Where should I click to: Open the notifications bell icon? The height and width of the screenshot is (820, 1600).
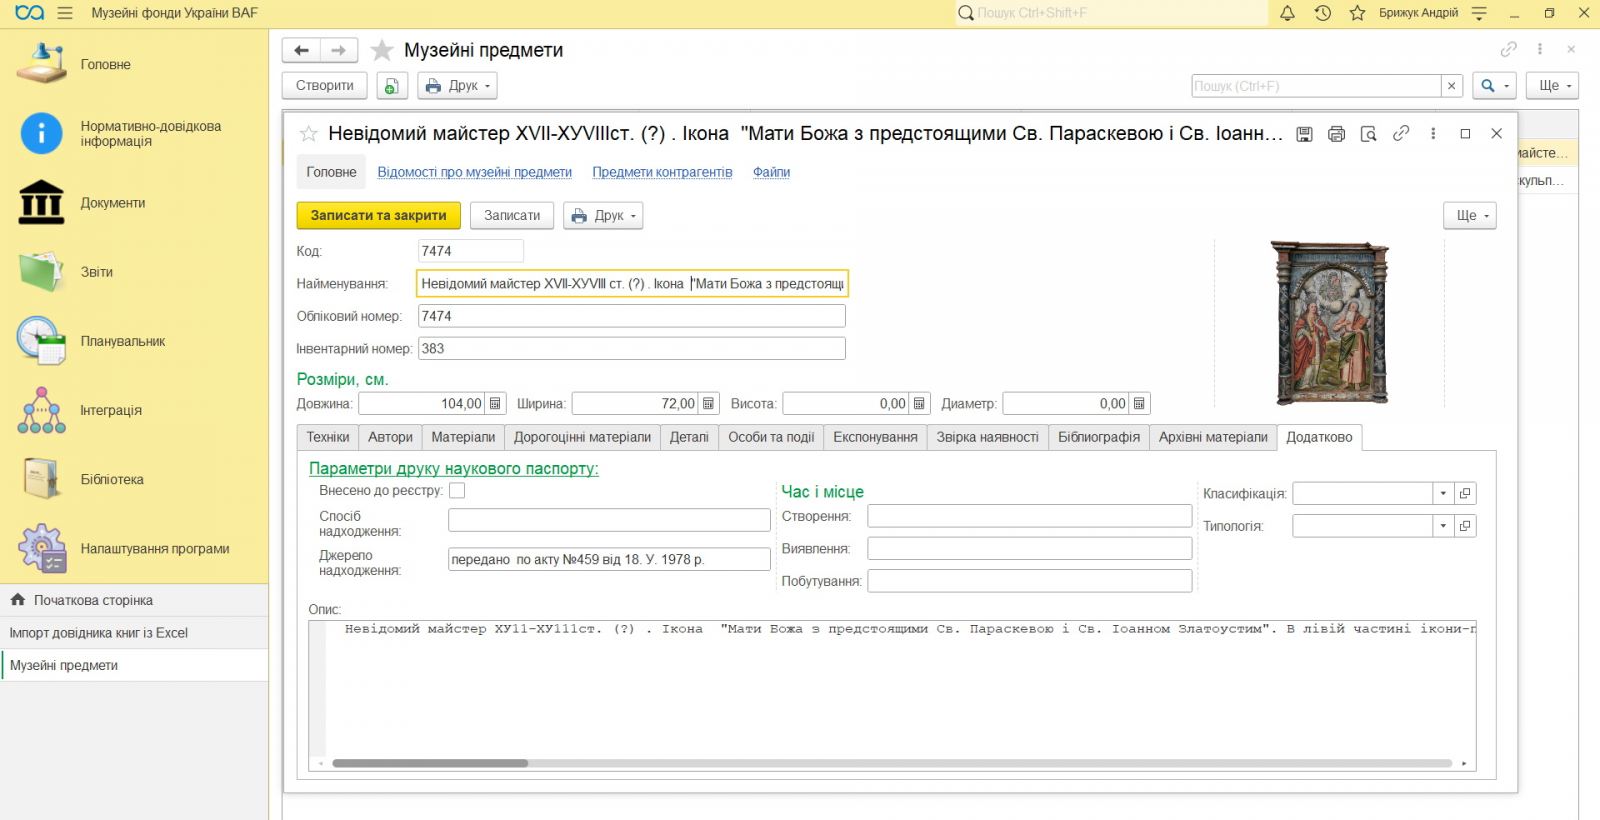(1287, 13)
